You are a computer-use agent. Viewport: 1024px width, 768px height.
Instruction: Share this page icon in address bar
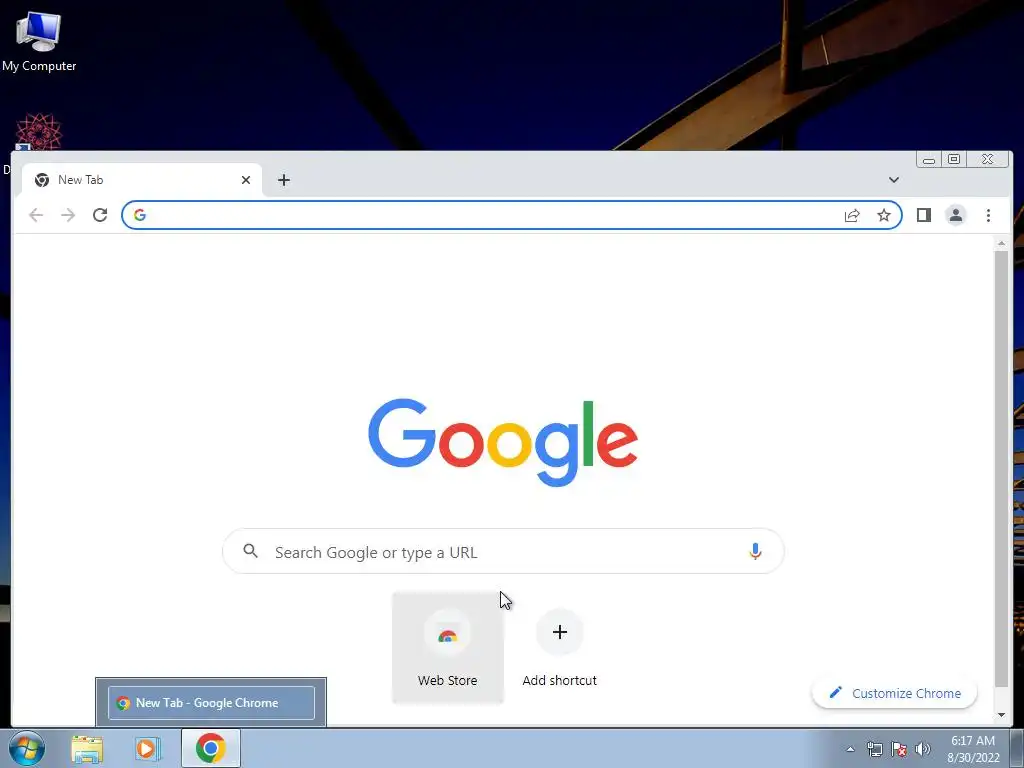pyautogui.click(x=852, y=216)
